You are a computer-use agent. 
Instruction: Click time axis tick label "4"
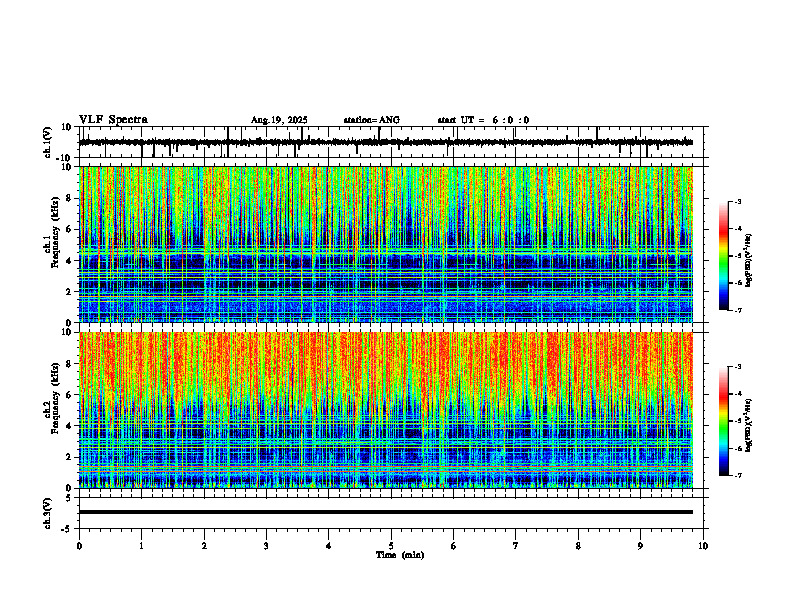pyautogui.click(x=329, y=546)
